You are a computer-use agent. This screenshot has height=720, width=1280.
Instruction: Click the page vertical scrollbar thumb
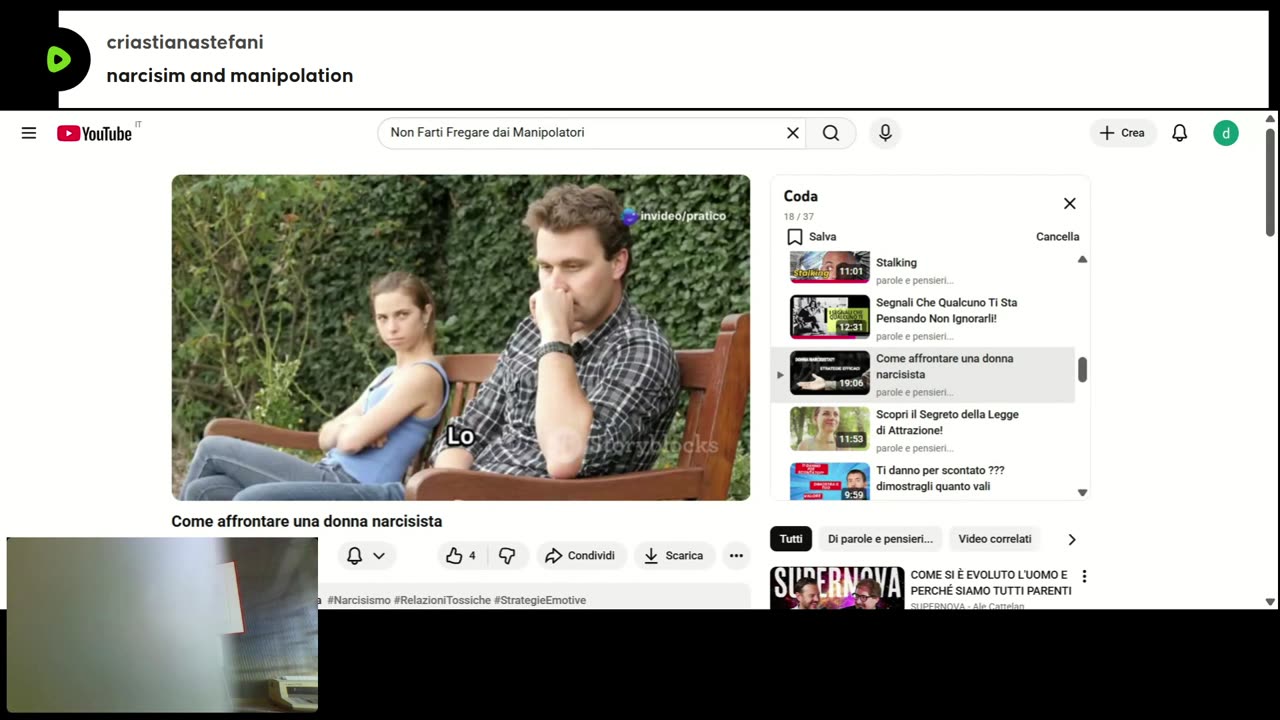click(x=1270, y=182)
